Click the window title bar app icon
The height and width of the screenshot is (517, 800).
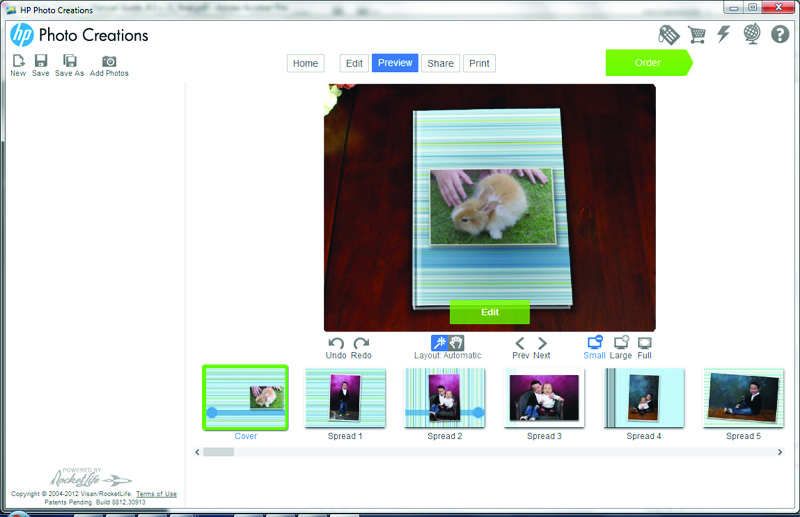11,10
